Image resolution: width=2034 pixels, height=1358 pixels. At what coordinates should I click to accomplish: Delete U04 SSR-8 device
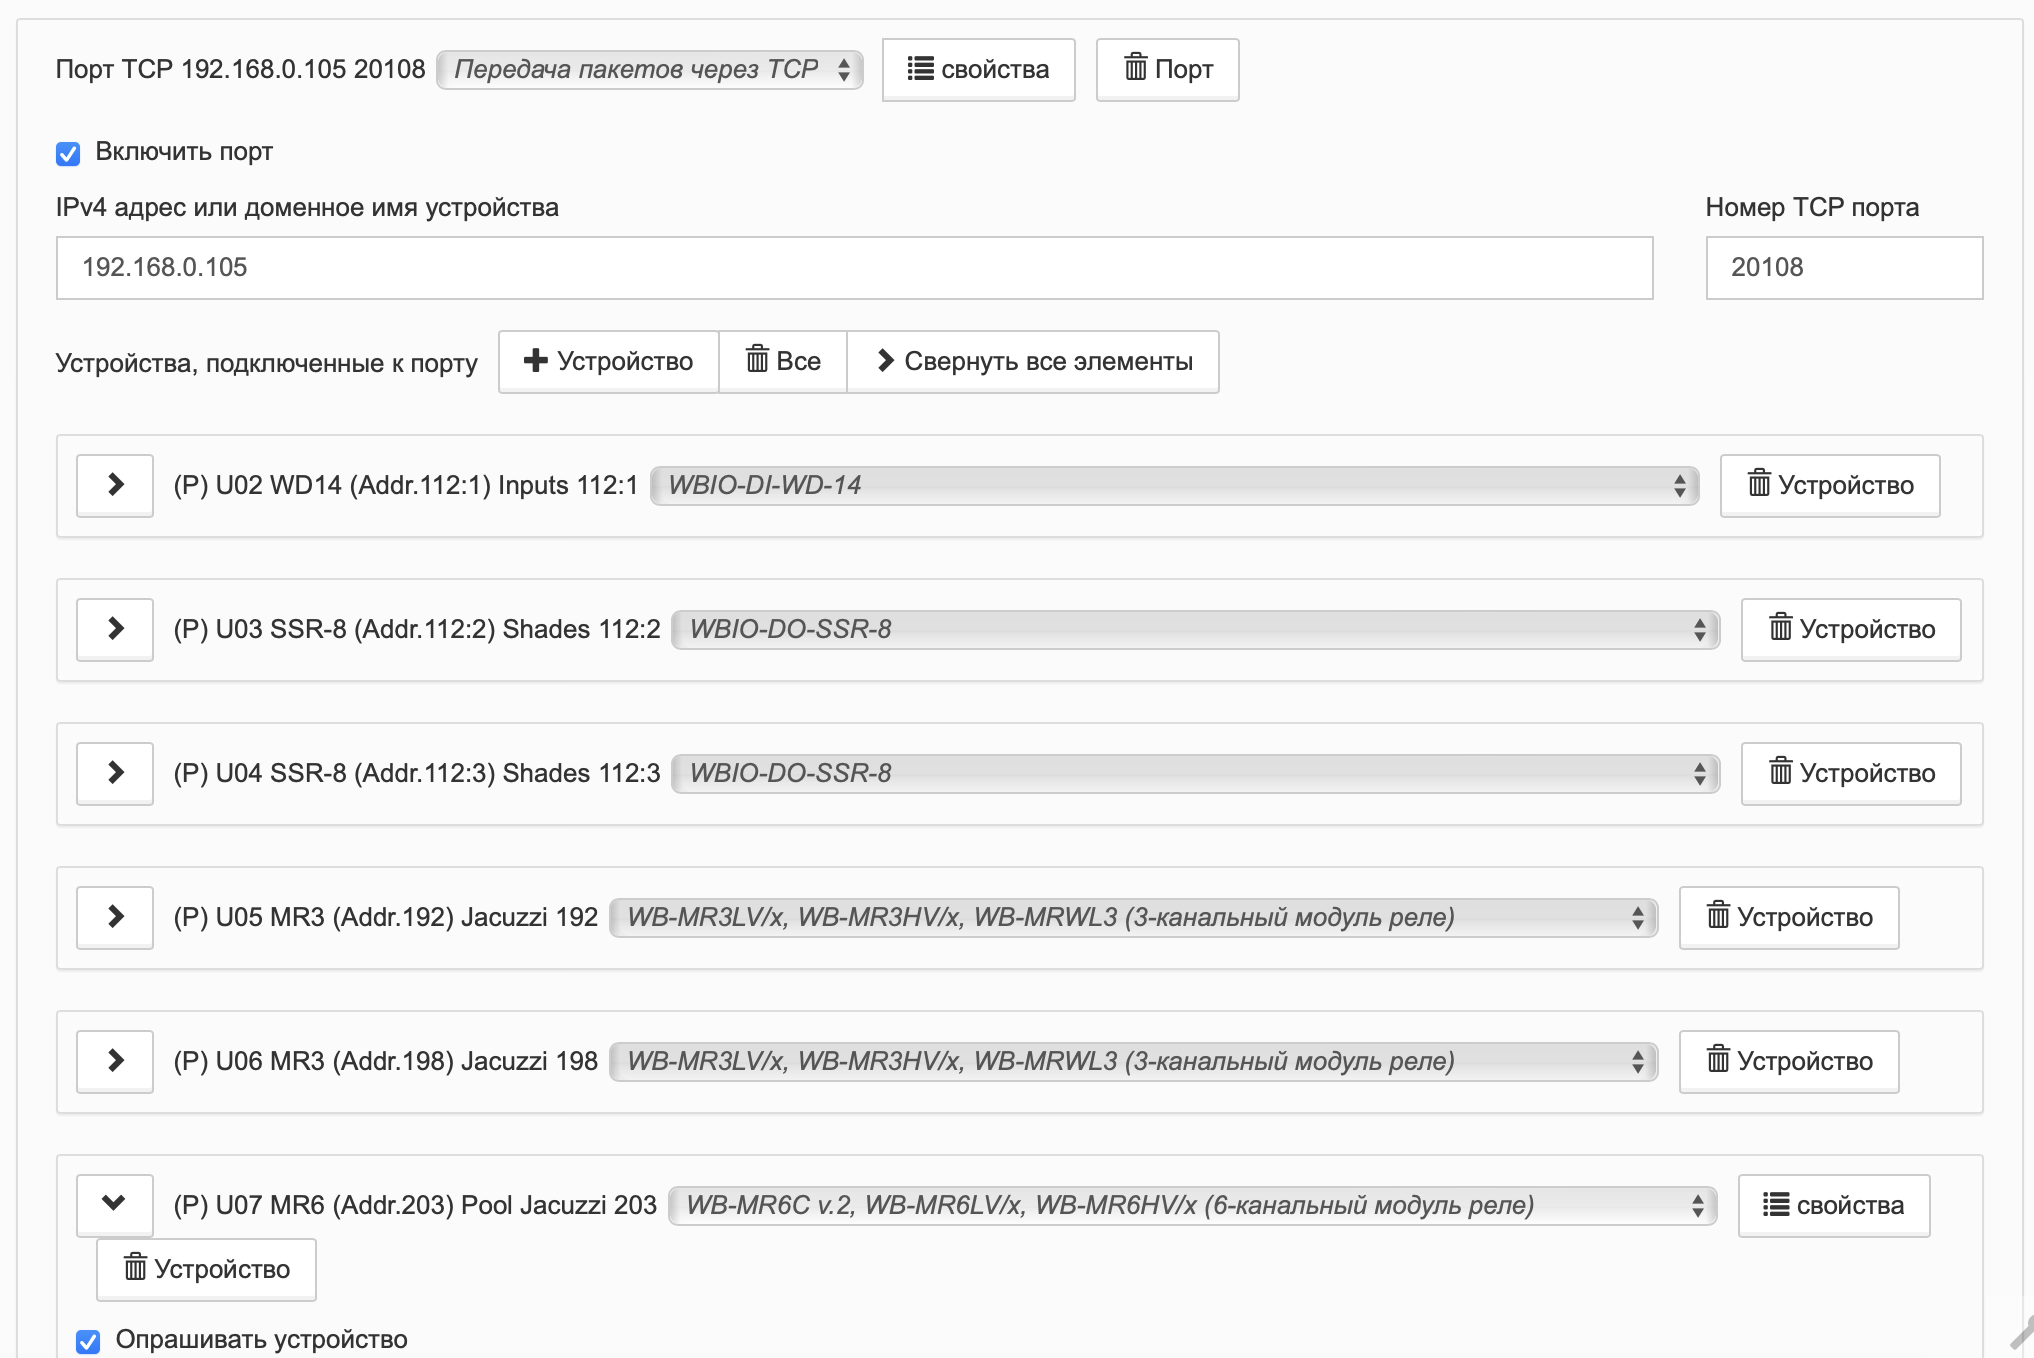[x=1851, y=773]
